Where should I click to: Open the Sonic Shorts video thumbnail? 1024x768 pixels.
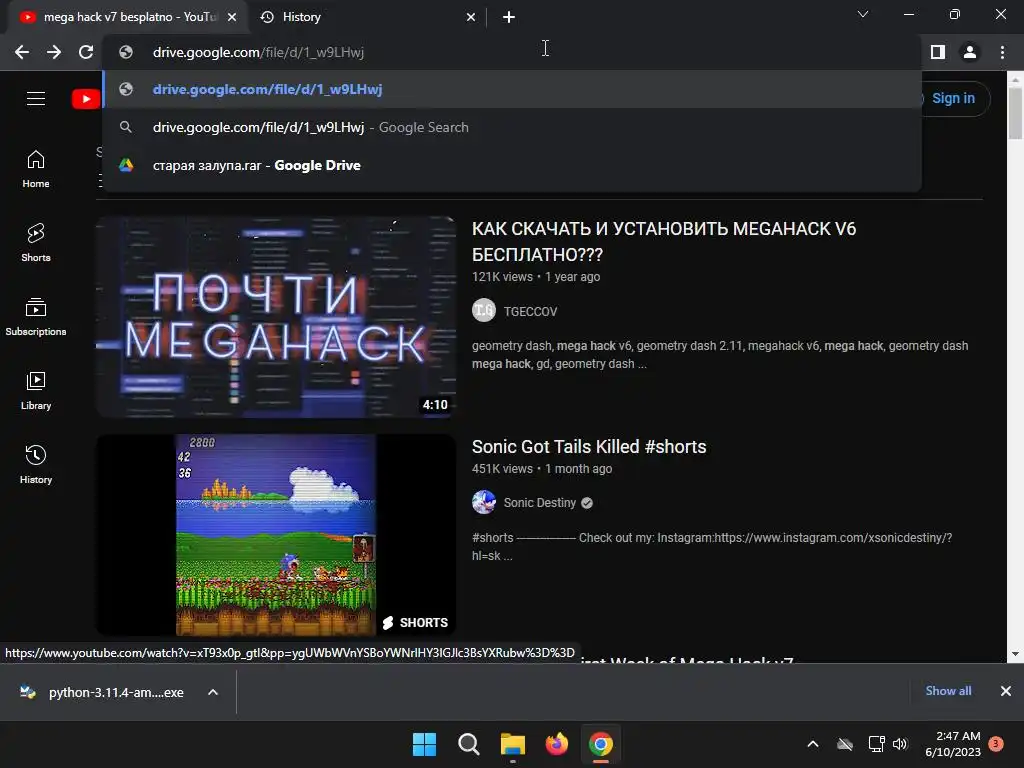[276, 535]
